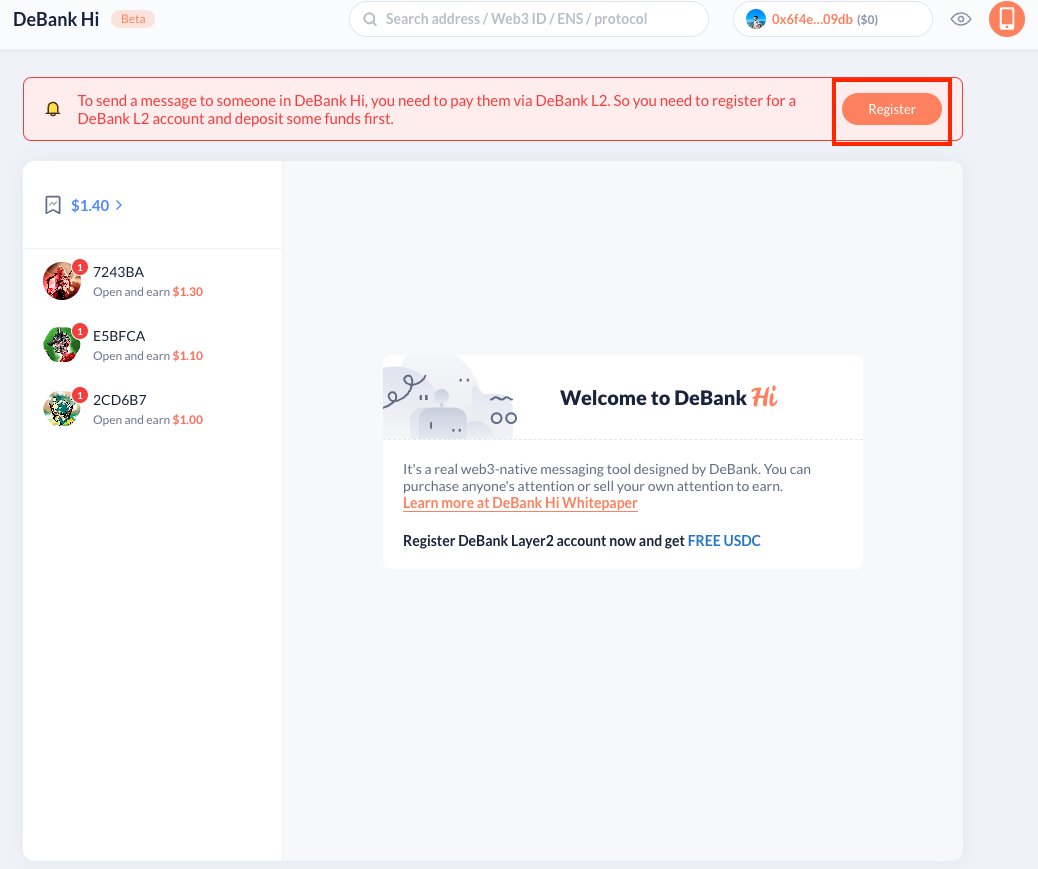Expand the chevron next to $1.40

tap(119, 205)
